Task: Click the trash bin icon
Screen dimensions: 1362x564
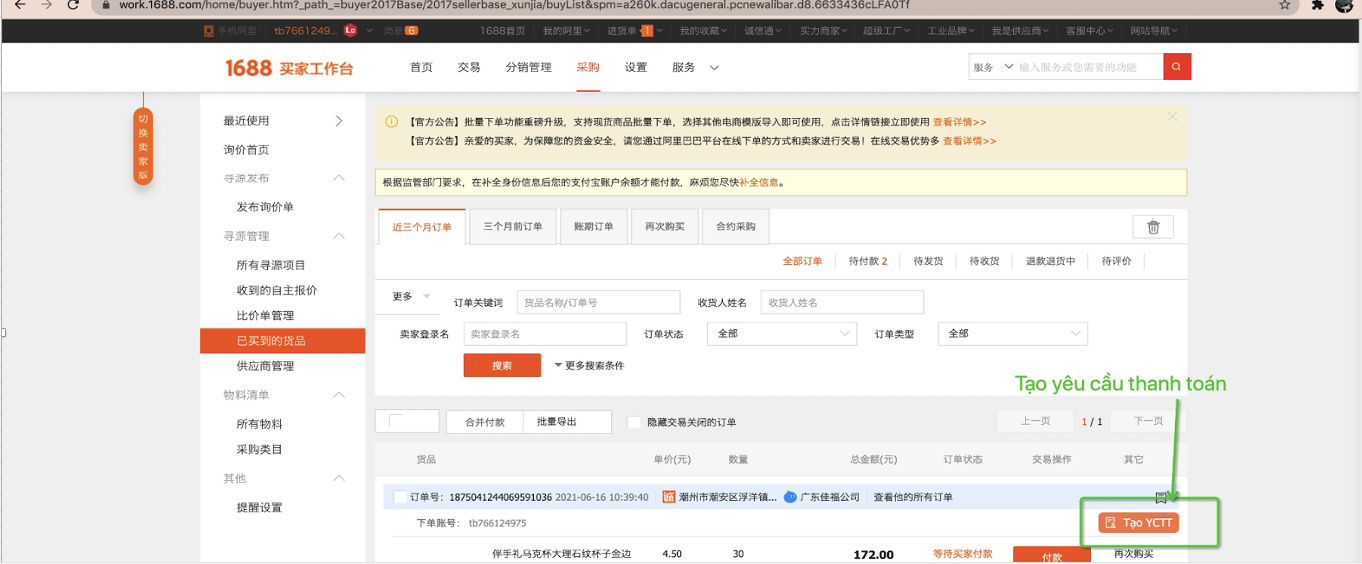Action: 1153,227
